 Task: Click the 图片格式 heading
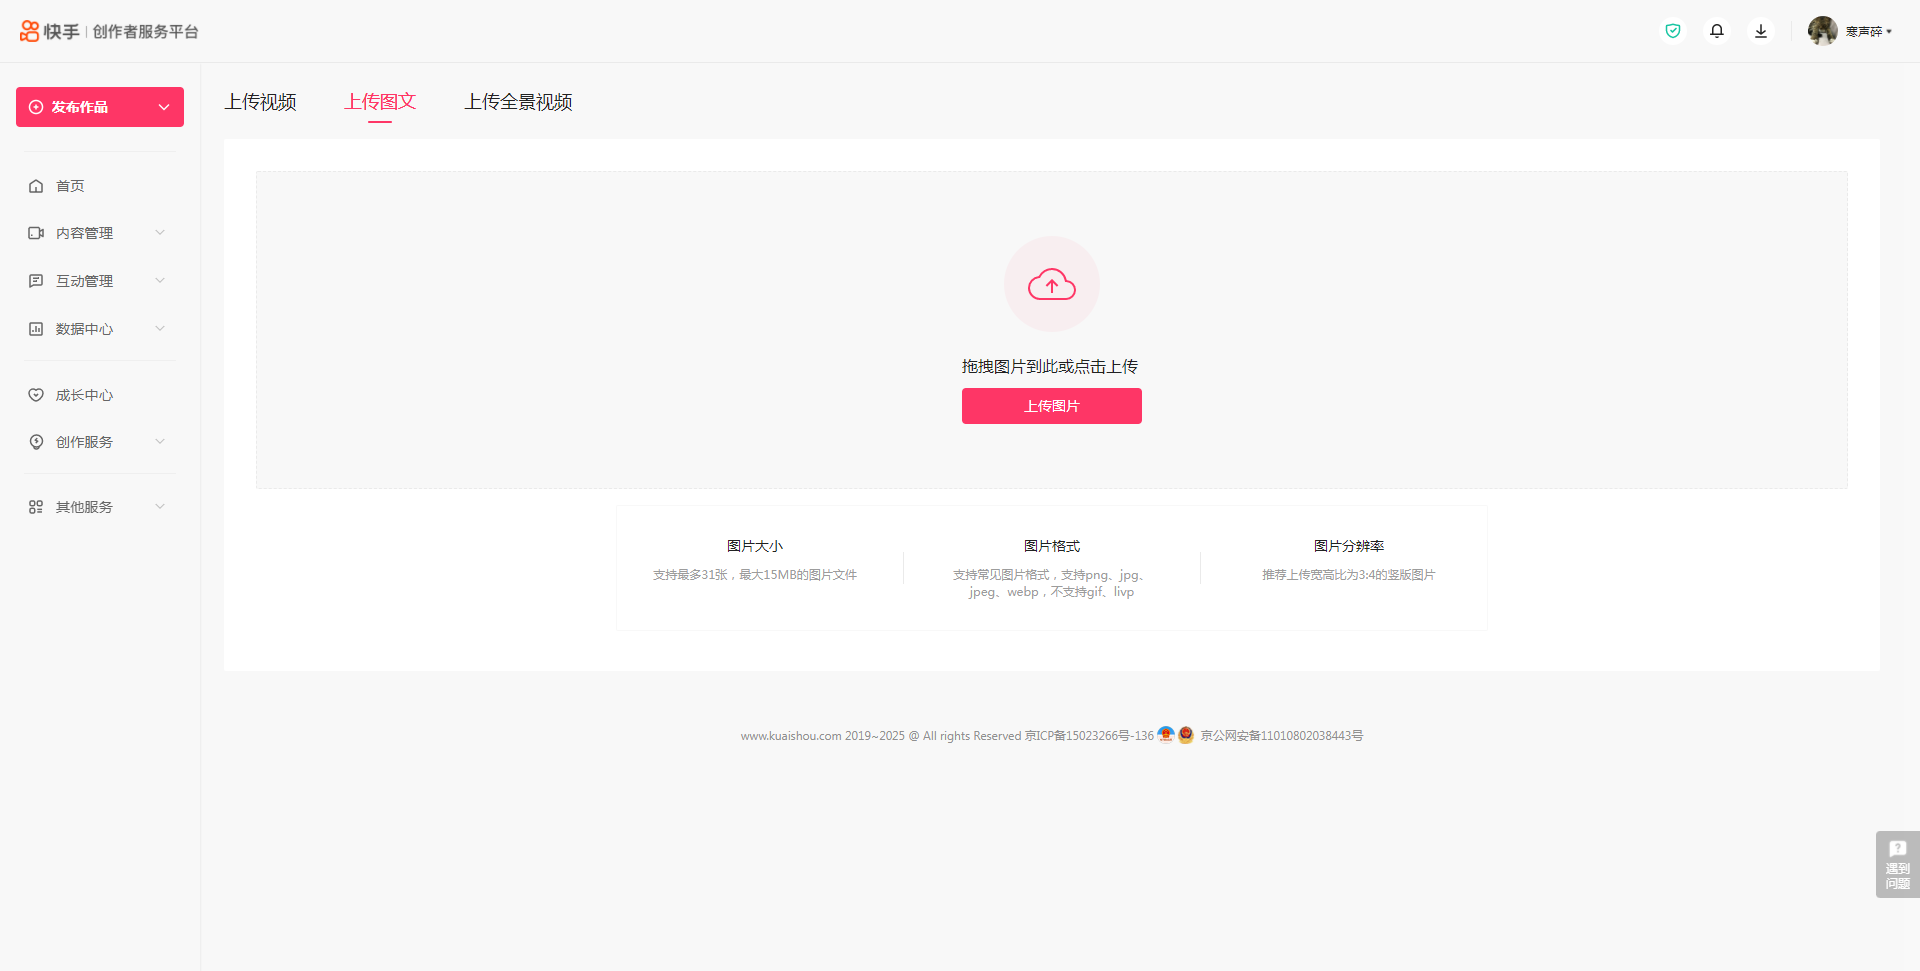click(x=1052, y=546)
